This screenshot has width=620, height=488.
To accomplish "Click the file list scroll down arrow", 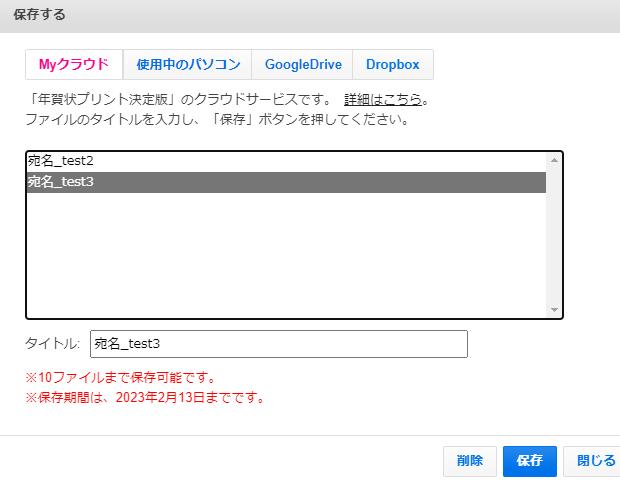I will 555,310.
